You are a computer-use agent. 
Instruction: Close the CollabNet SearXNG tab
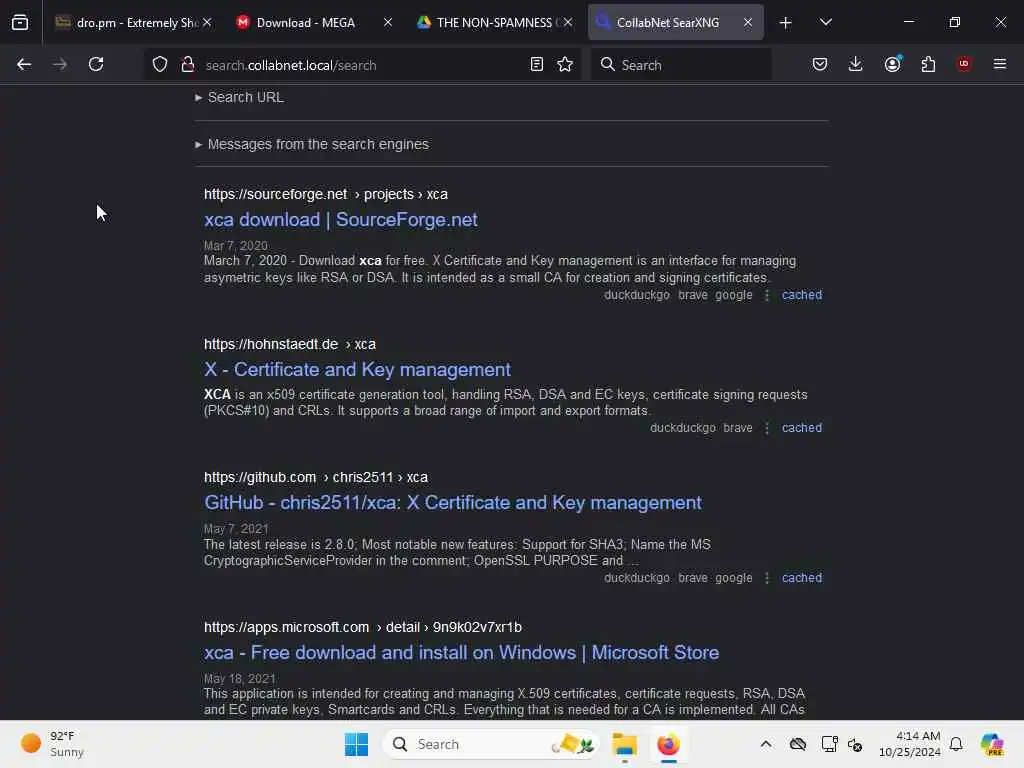pos(748,23)
